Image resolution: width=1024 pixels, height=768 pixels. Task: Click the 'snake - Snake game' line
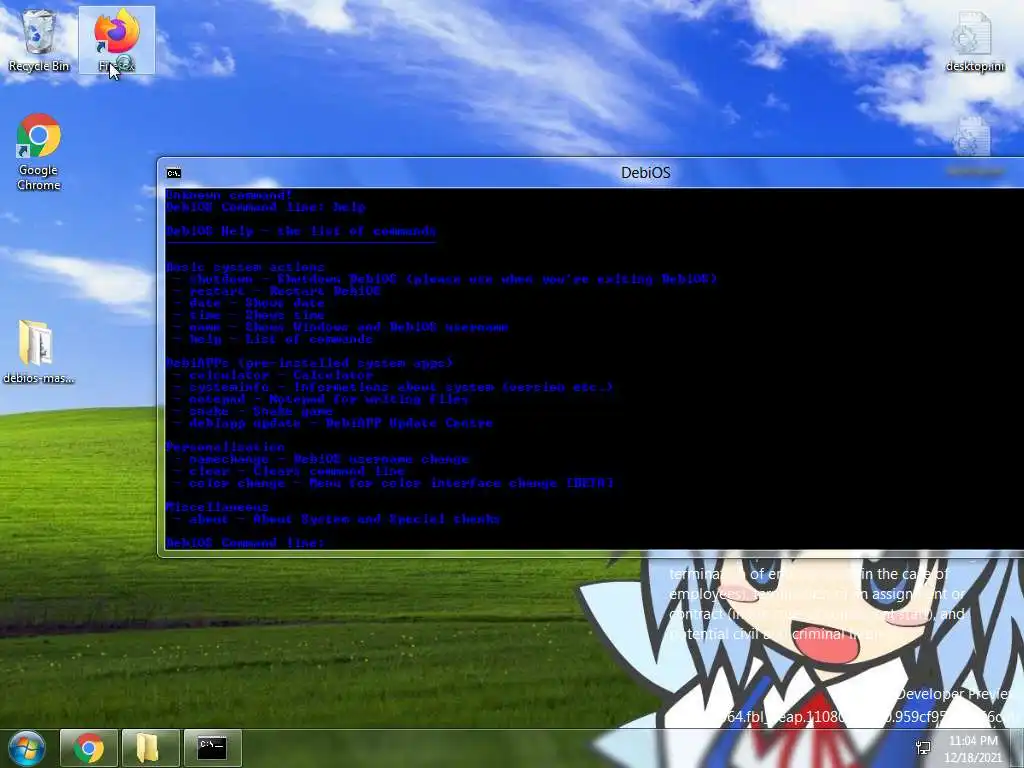click(253, 411)
